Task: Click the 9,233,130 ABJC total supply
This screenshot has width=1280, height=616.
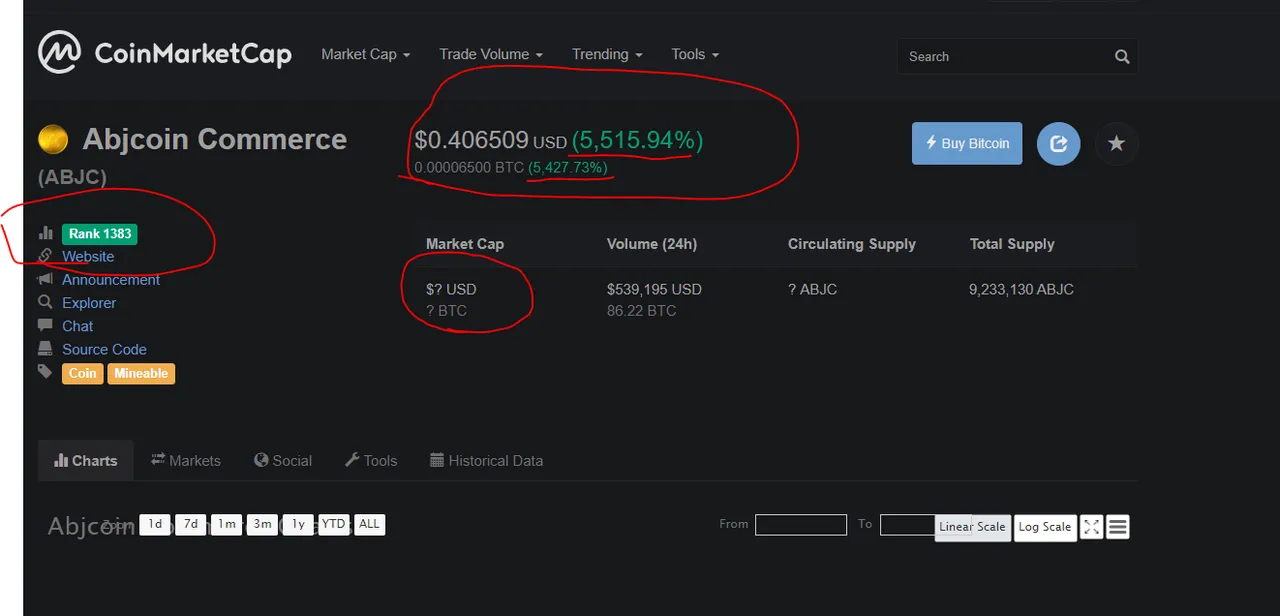Action: (1021, 289)
